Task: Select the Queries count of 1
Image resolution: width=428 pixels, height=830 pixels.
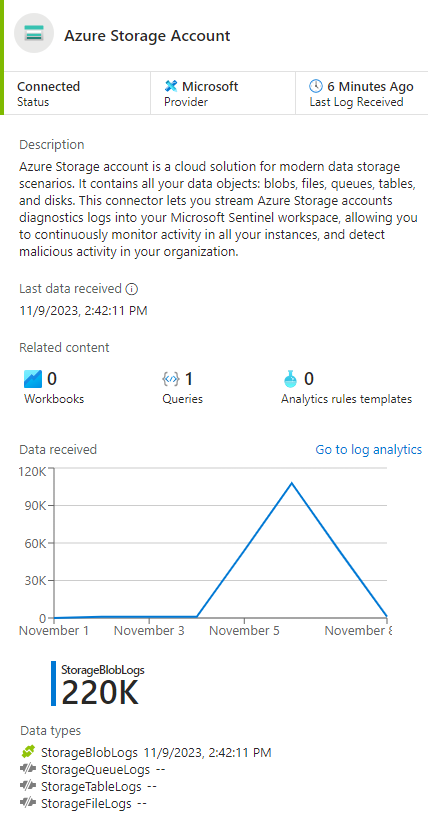Action: point(189,379)
